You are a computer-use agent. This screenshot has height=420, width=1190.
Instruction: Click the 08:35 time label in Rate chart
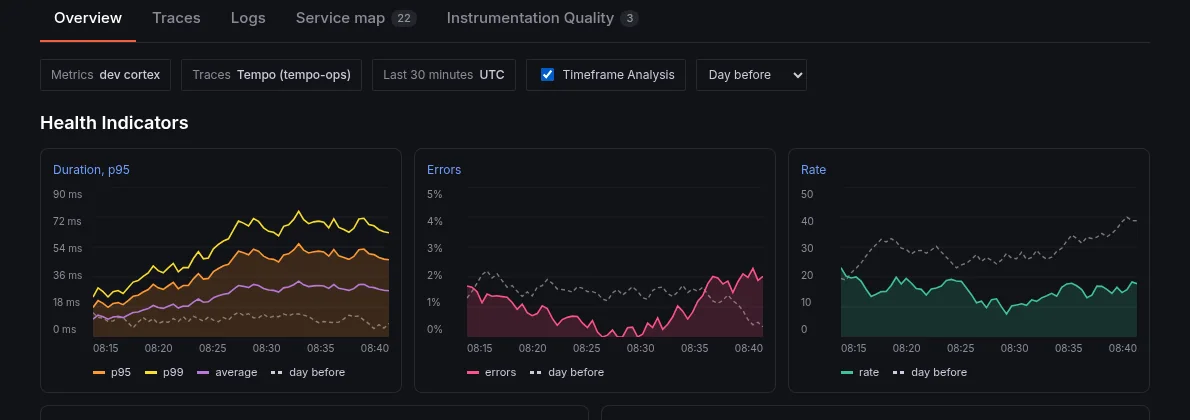pos(1069,349)
